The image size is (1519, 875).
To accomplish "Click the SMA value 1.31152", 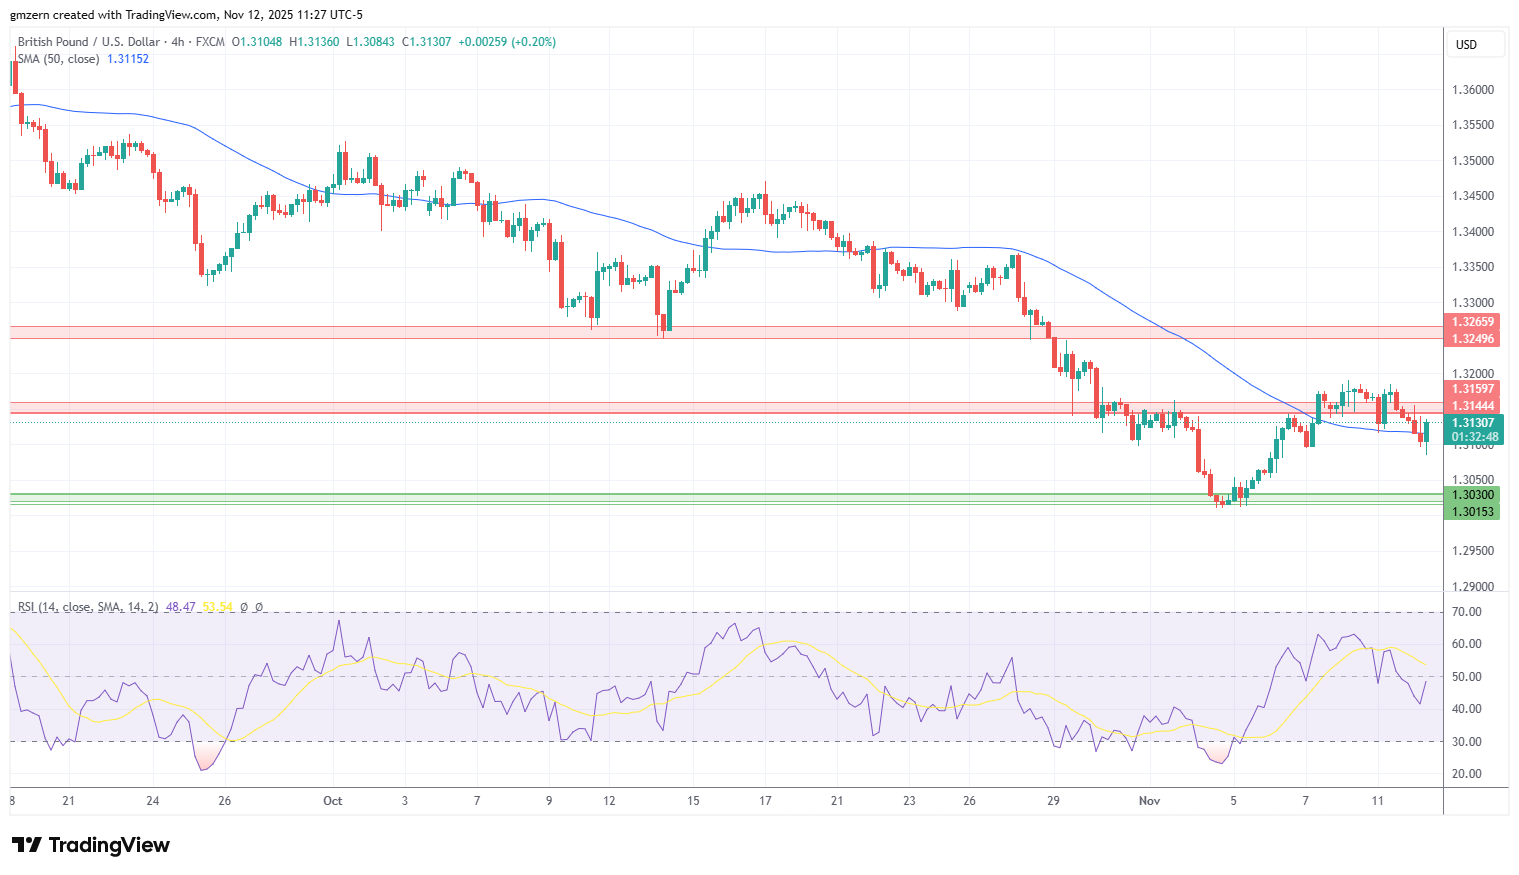I will pyautogui.click(x=128, y=59).
